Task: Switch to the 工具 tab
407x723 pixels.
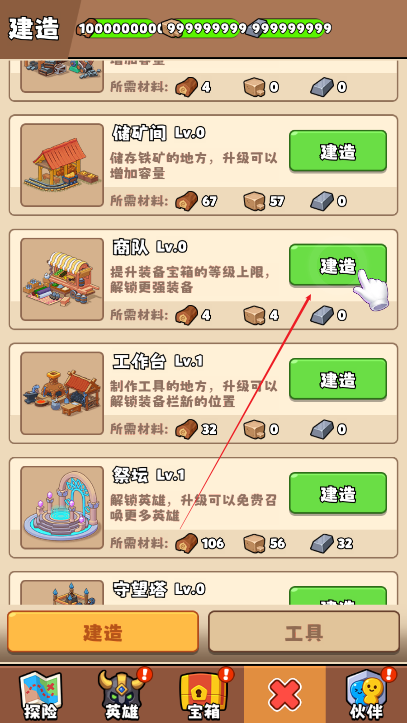Action: [304, 632]
